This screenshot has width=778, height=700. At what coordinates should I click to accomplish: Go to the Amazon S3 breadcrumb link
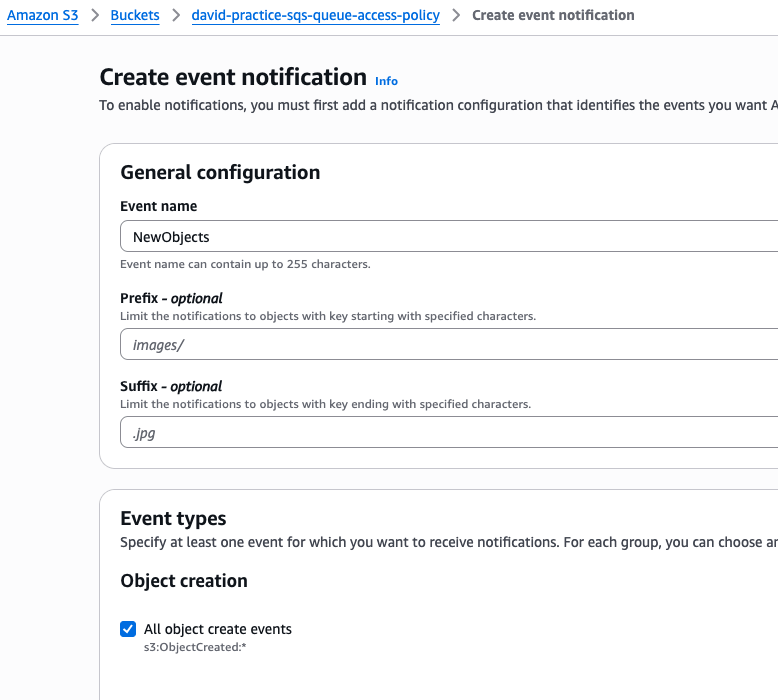(42, 16)
